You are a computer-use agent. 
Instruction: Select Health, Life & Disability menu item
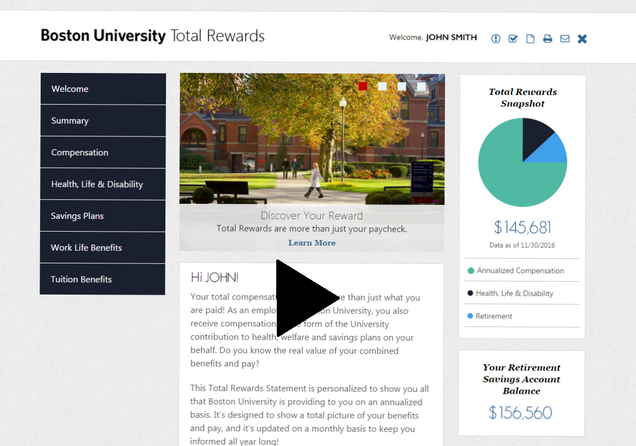coord(103,184)
